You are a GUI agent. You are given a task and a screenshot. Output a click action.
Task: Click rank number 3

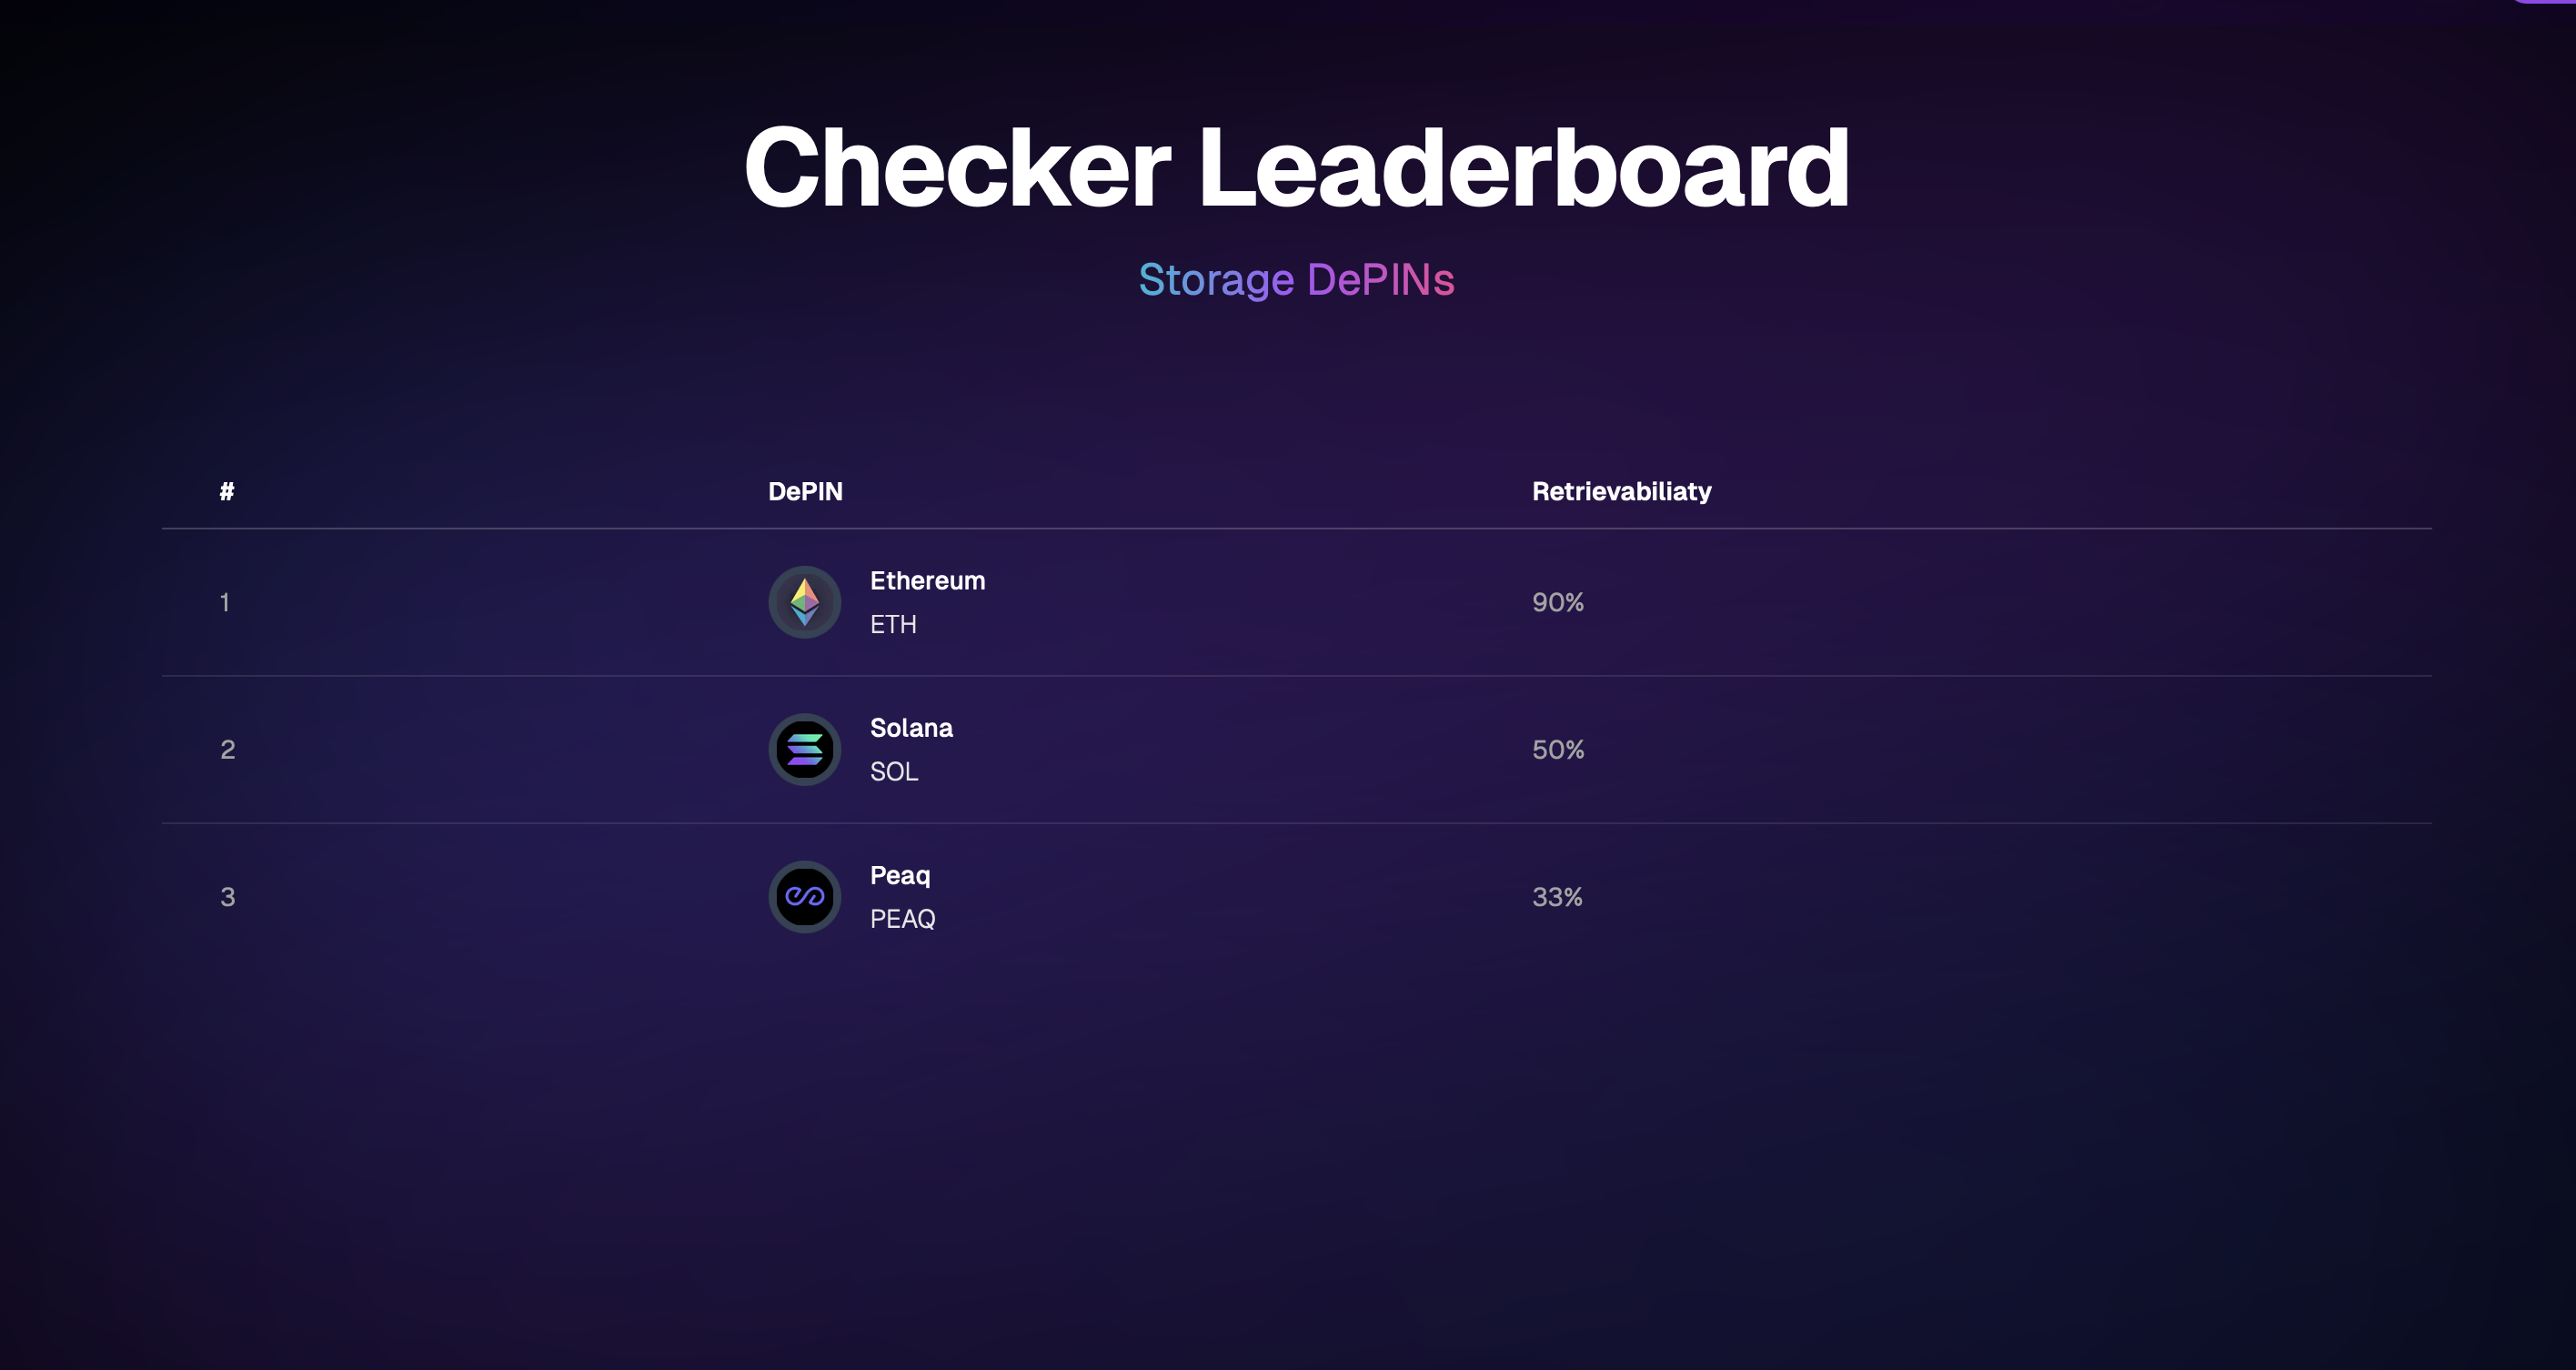[x=227, y=896]
